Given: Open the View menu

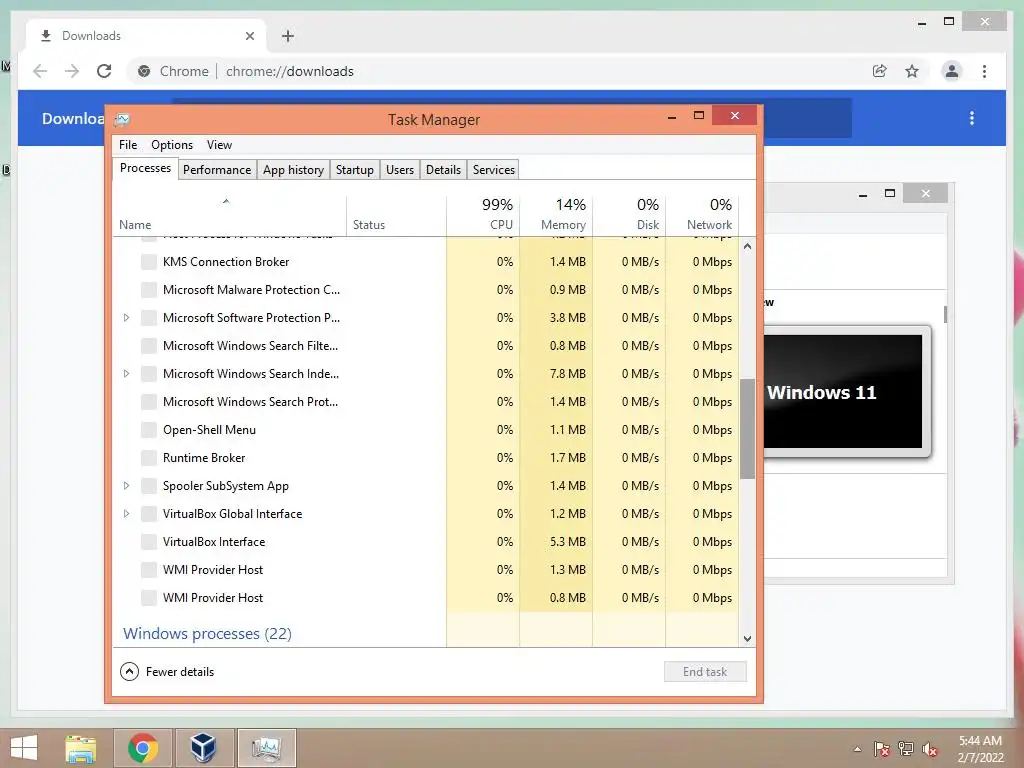Looking at the screenshot, I should pyautogui.click(x=219, y=145).
